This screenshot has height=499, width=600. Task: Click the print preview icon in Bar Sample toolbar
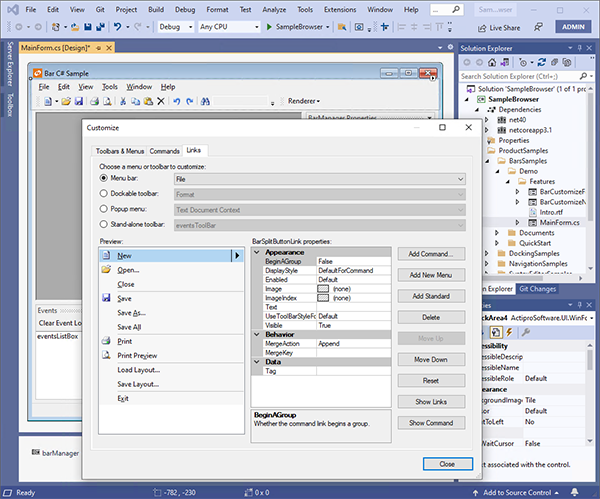pos(108,101)
